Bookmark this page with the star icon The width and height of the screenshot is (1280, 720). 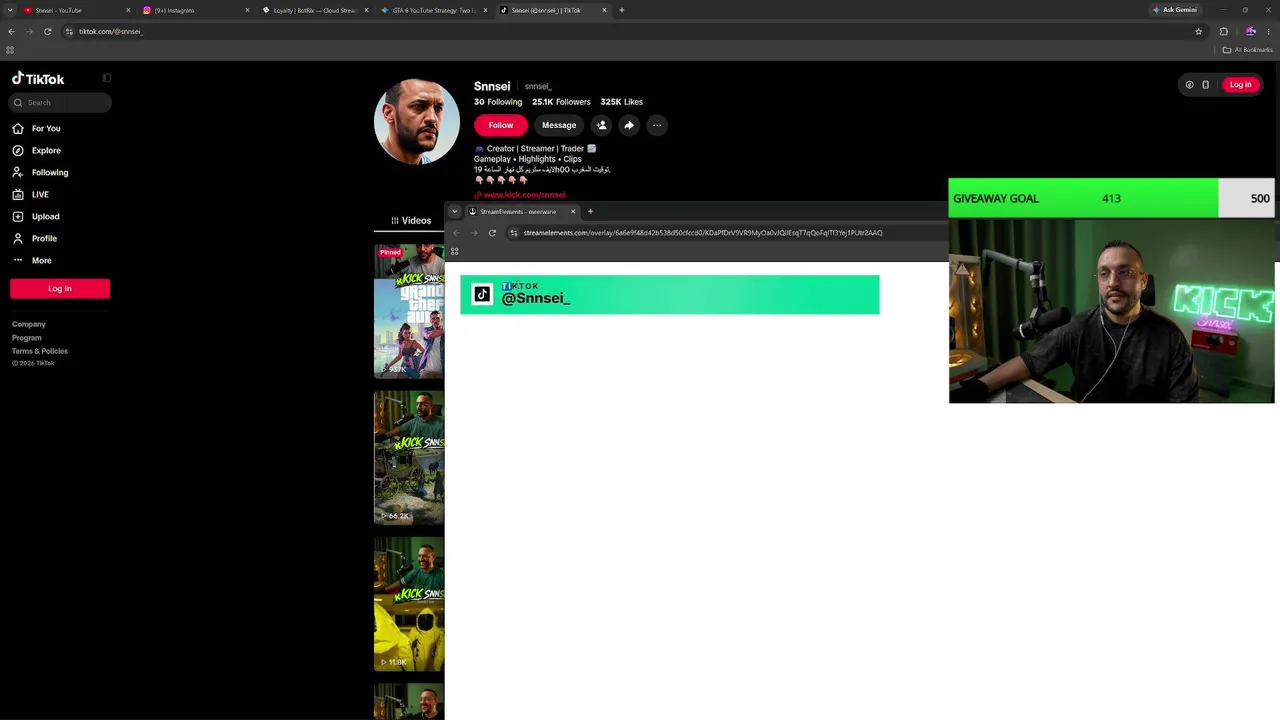coord(1198,31)
